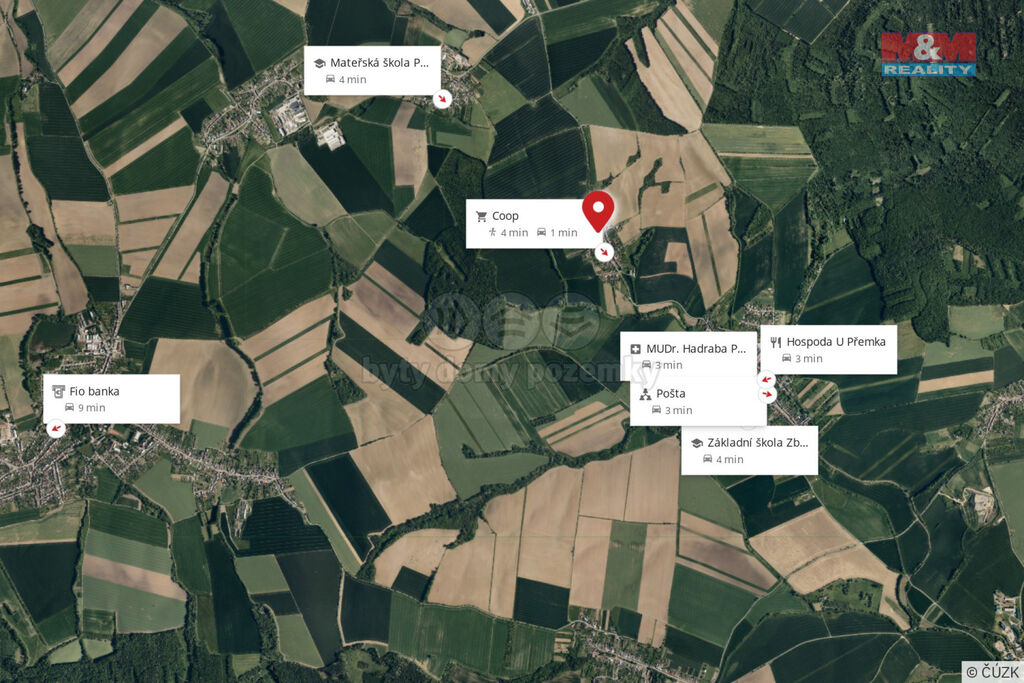
Task: Open the Fio banka info card
Action: (x=111, y=399)
